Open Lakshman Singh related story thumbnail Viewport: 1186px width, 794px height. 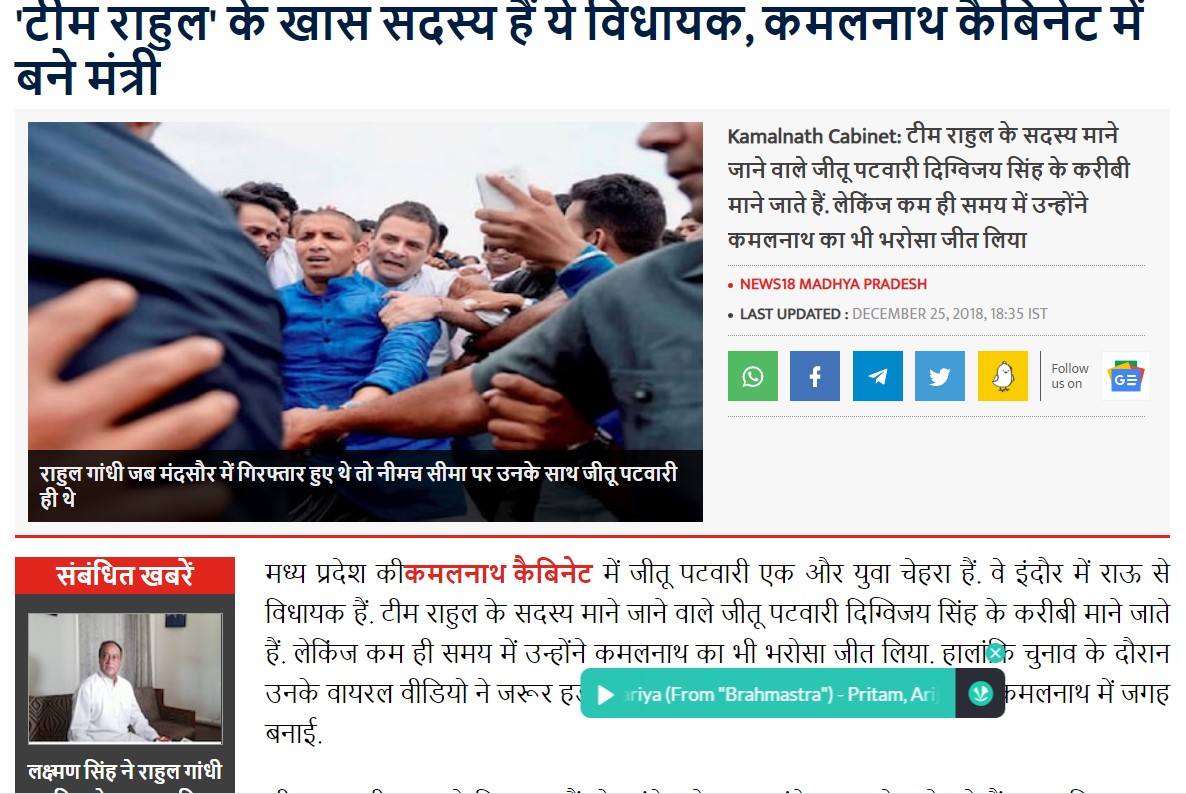125,677
